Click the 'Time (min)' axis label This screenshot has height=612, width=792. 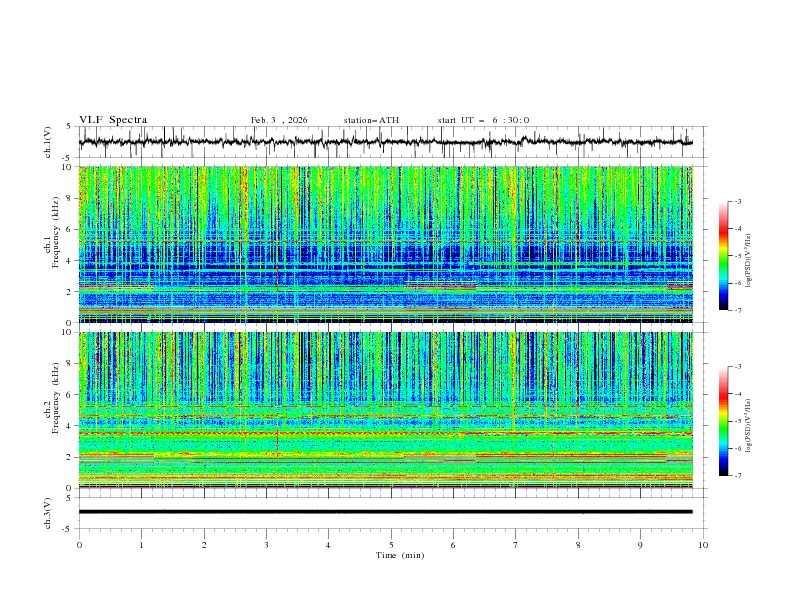coord(400,555)
